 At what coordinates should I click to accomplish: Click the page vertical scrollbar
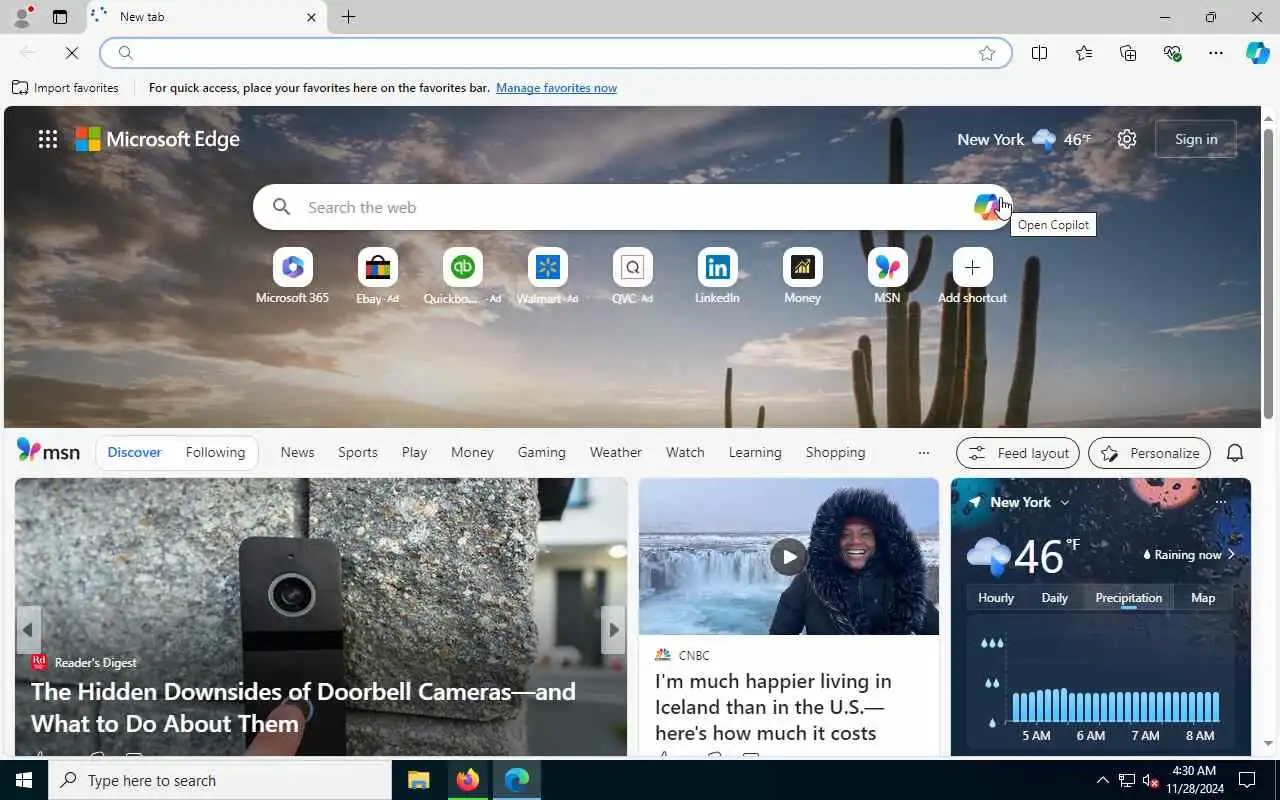coord(1268,275)
